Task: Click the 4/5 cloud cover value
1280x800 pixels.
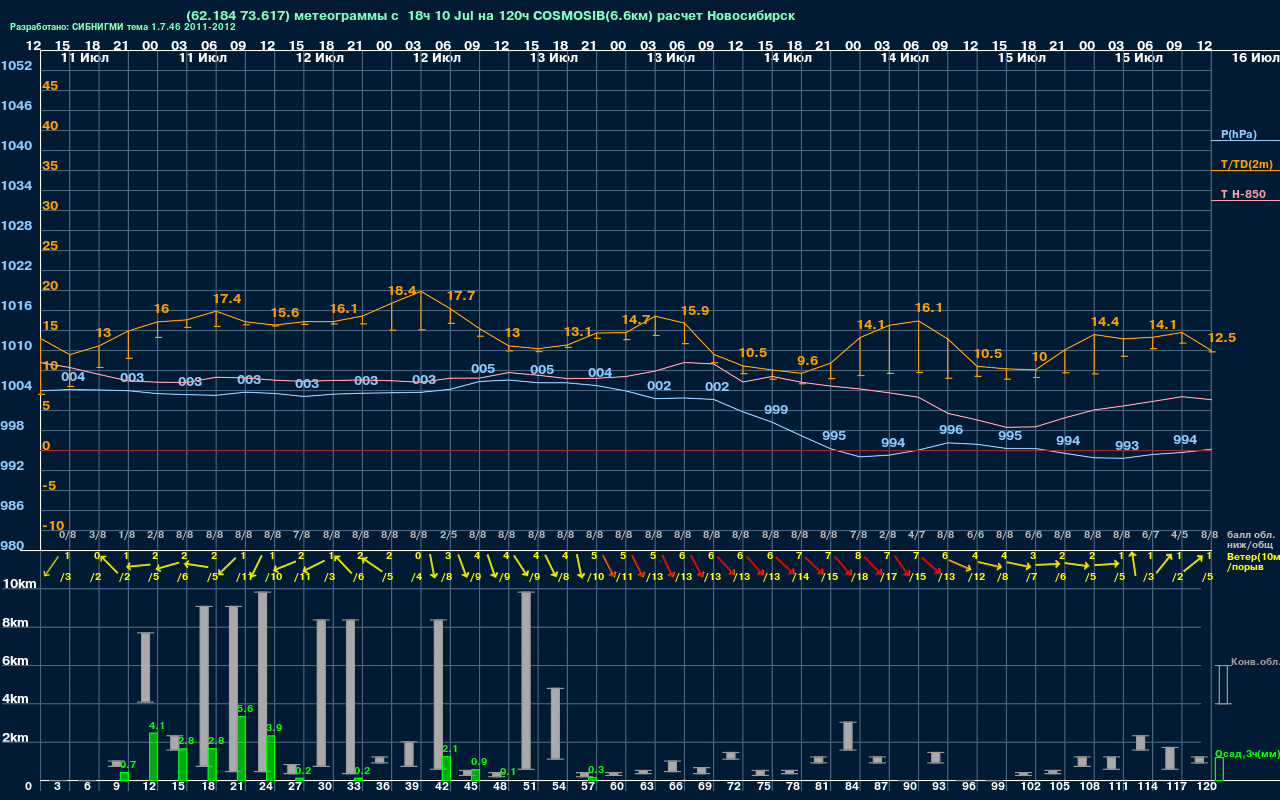Action: [1180, 535]
